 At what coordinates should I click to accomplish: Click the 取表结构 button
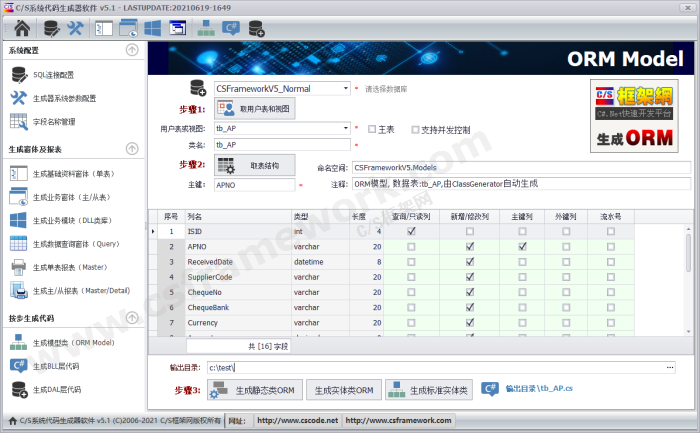click(255, 165)
